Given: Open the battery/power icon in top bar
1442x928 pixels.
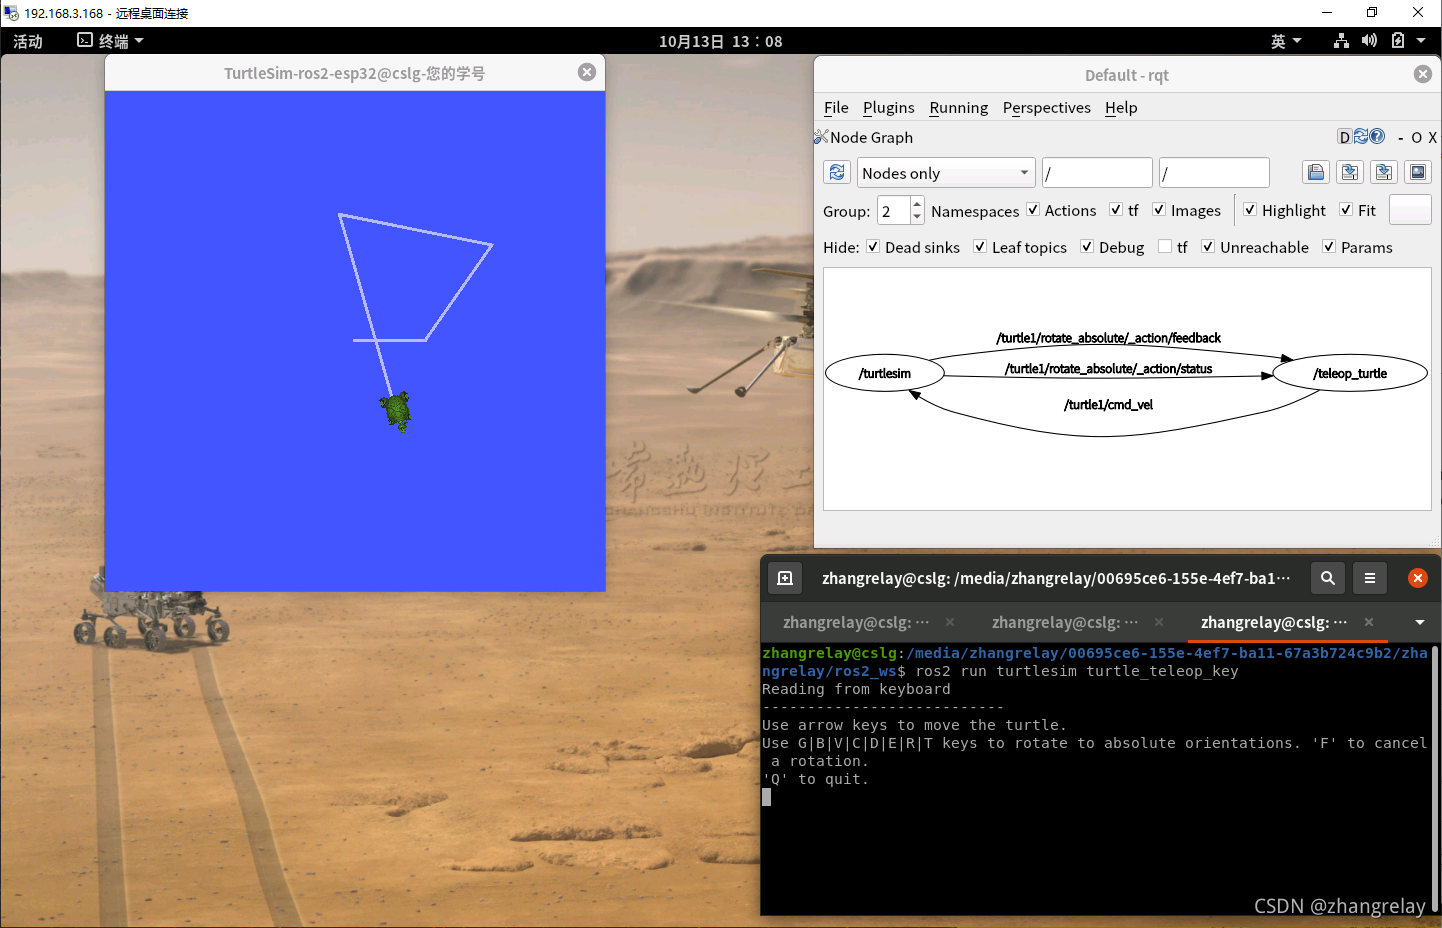Looking at the screenshot, I should (x=1398, y=41).
